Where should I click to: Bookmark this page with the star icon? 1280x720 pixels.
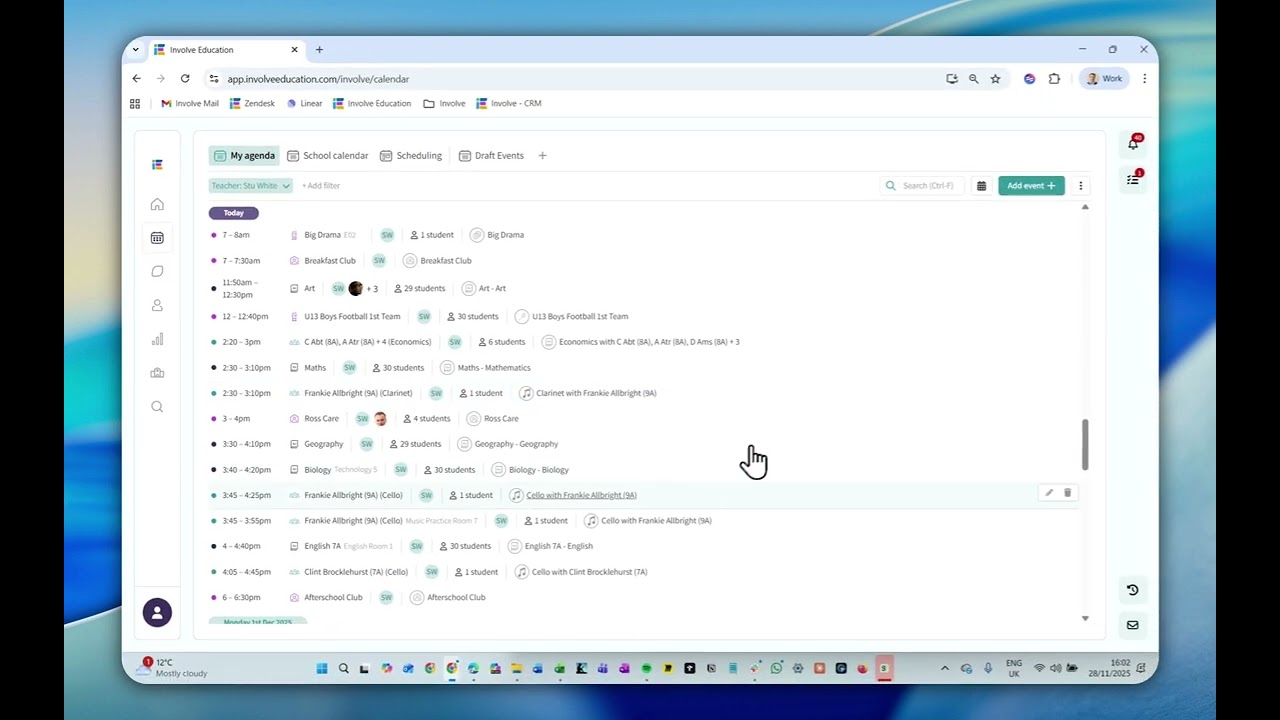pos(995,79)
